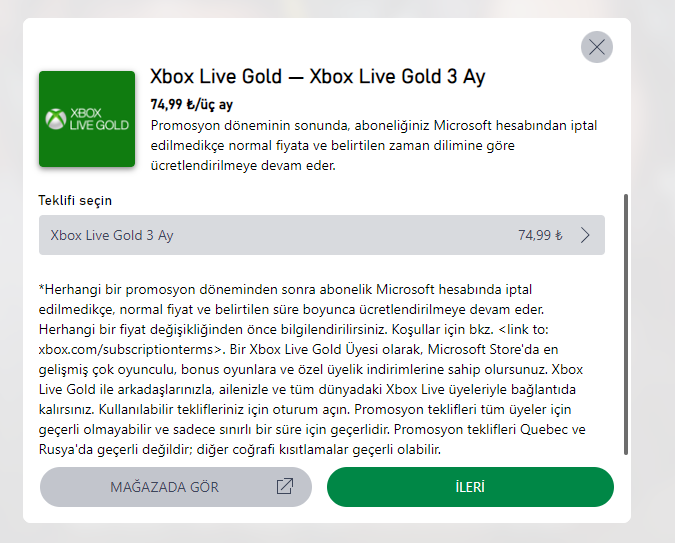Click the "Rusya'da geçerli değildir" restriction text
Viewport: 675px width, 543px height.
coord(110,449)
